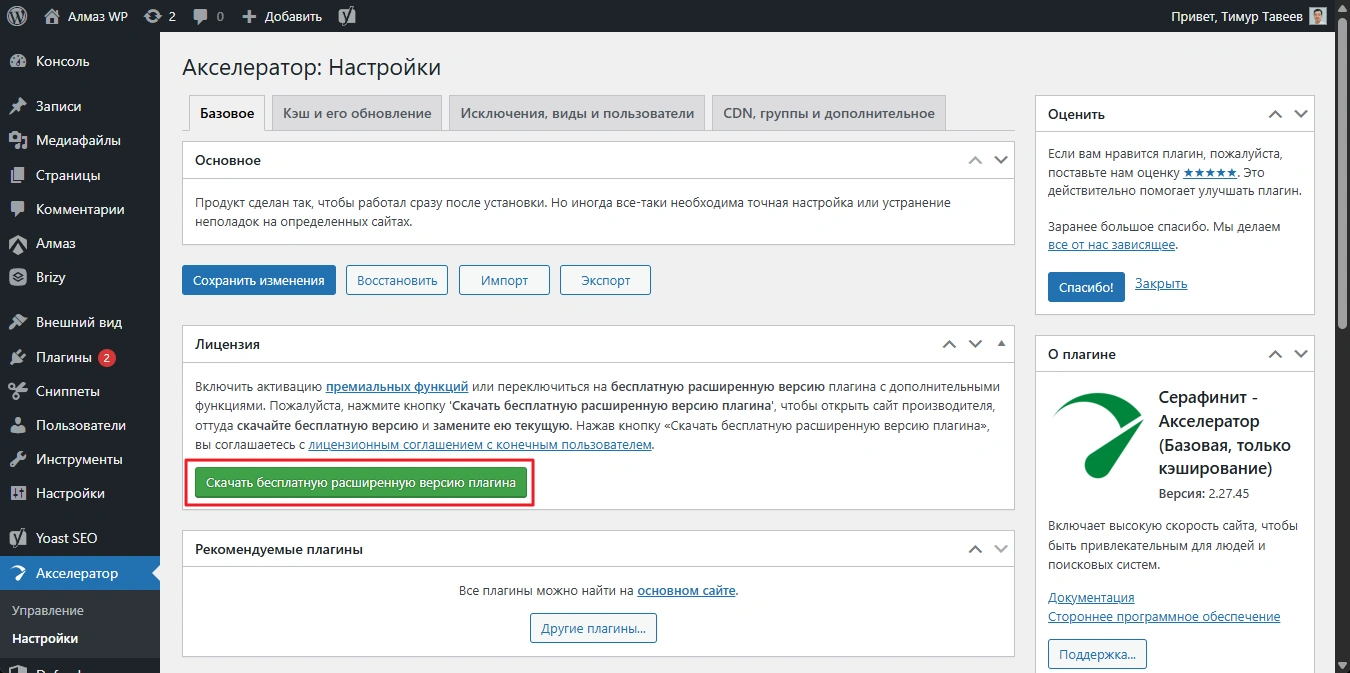Viewport: 1350px width, 673px height.
Task: Open Brizy in the sidebar
Action: click(50, 277)
